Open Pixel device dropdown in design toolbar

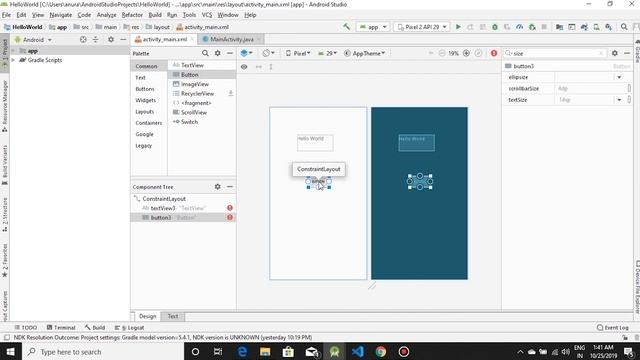pyautogui.click(x=298, y=53)
